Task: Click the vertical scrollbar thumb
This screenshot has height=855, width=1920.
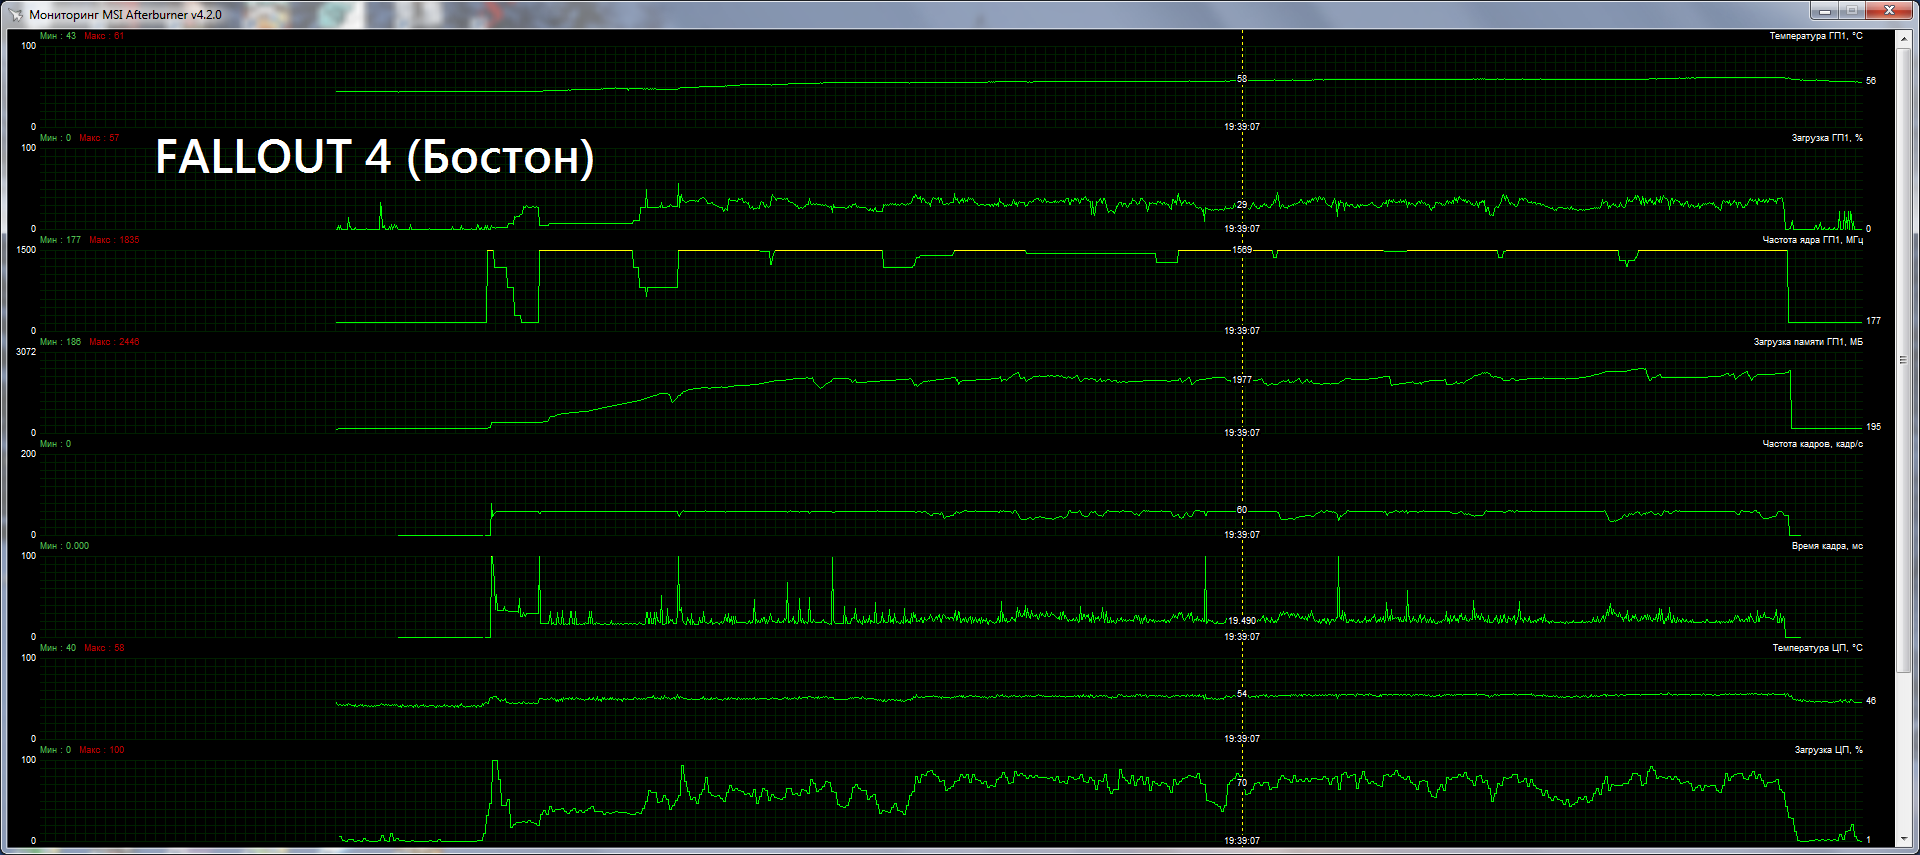Action: (1904, 360)
